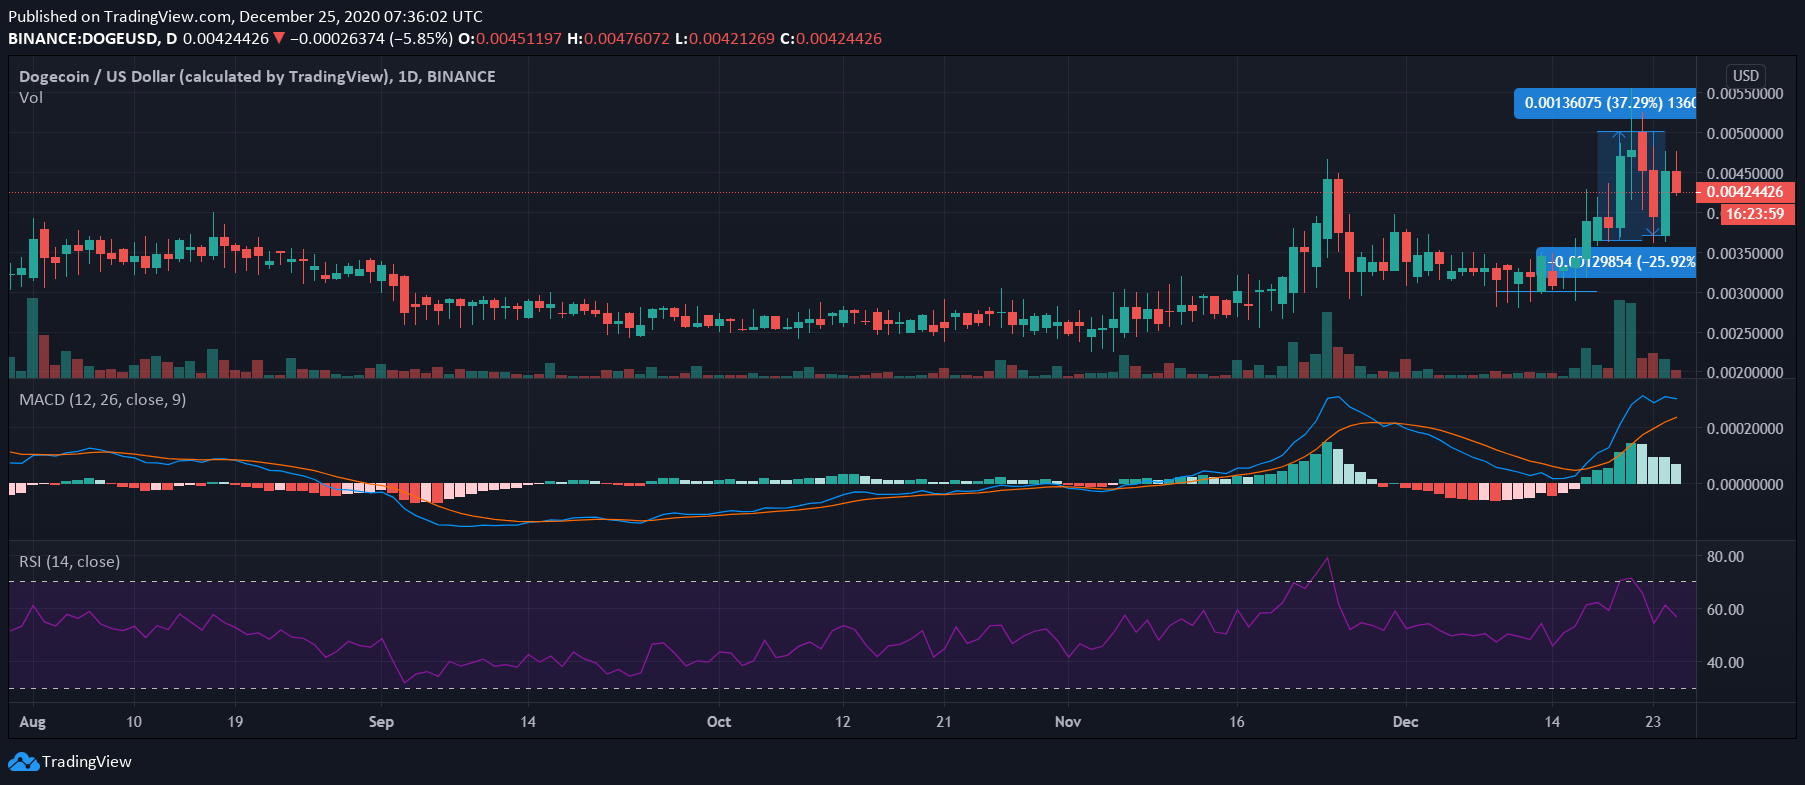Click the TradingView cloud logo icon
The image size is (1805, 785).
click(x=23, y=762)
